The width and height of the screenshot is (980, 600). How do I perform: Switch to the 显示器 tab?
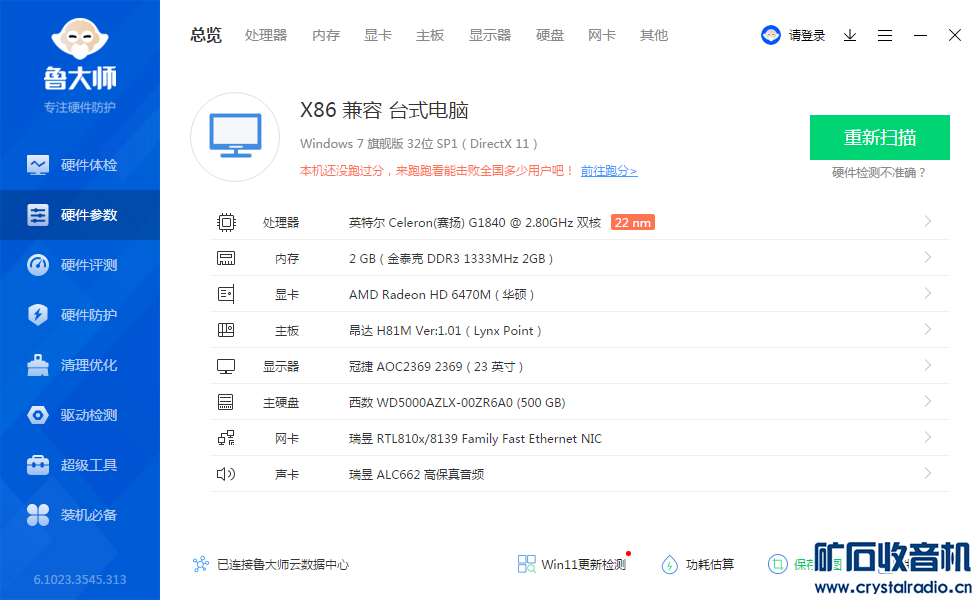pyautogui.click(x=490, y=35)
